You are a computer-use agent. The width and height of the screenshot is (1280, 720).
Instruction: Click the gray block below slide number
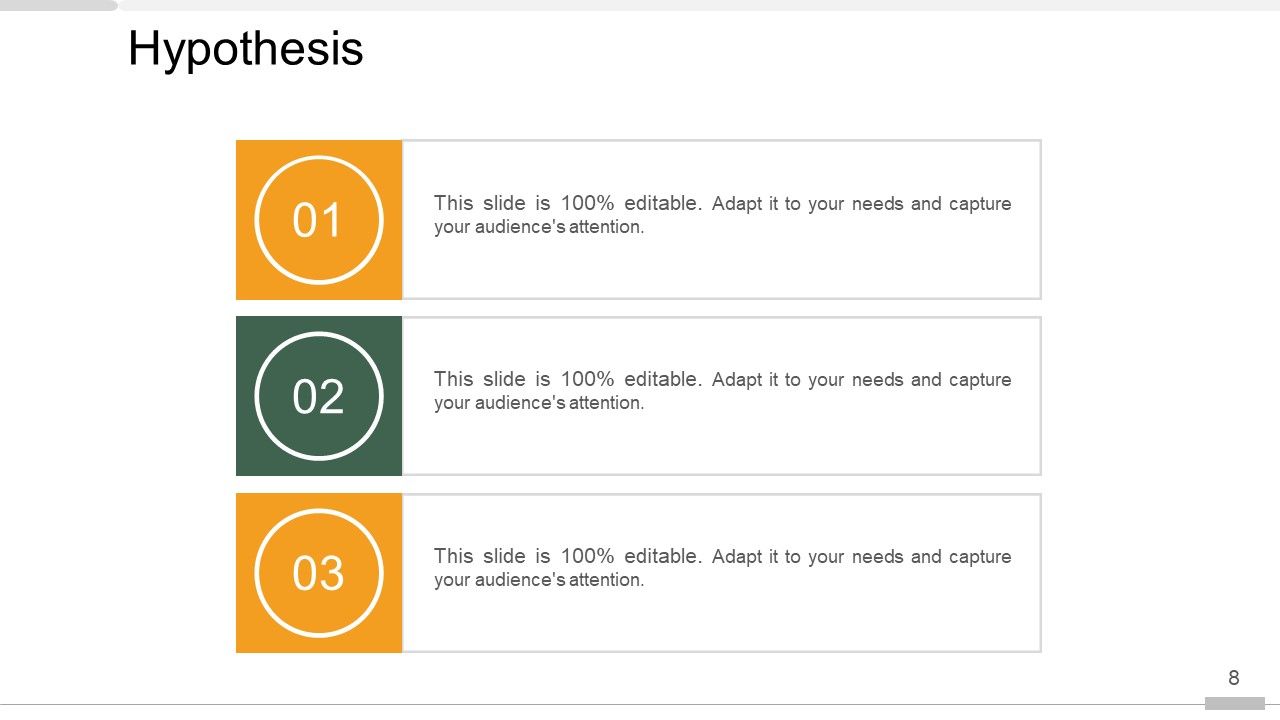1234,704
